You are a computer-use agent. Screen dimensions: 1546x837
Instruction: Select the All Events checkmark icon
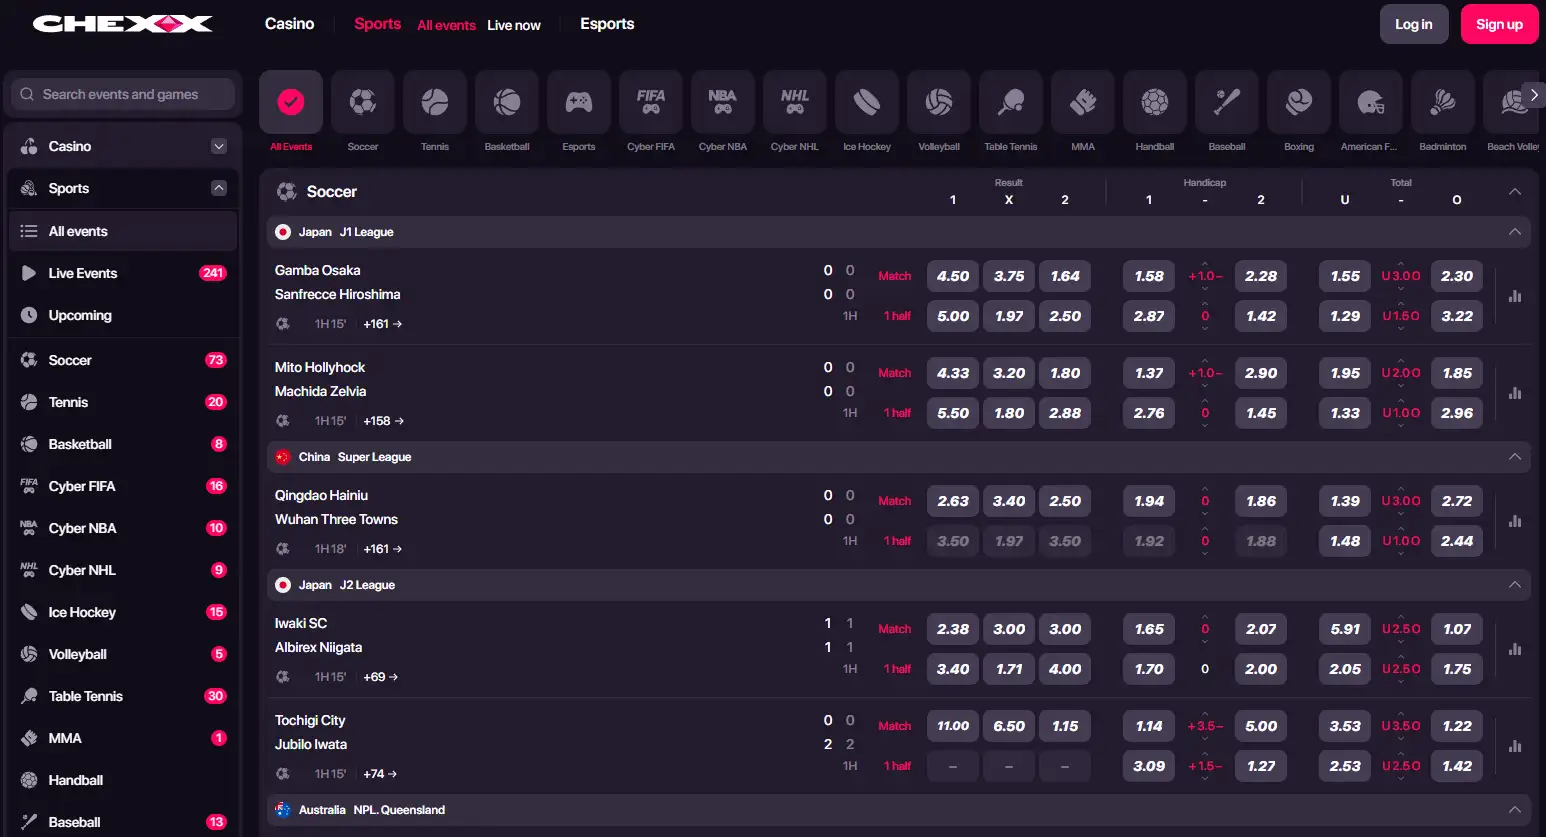[291, 102]
